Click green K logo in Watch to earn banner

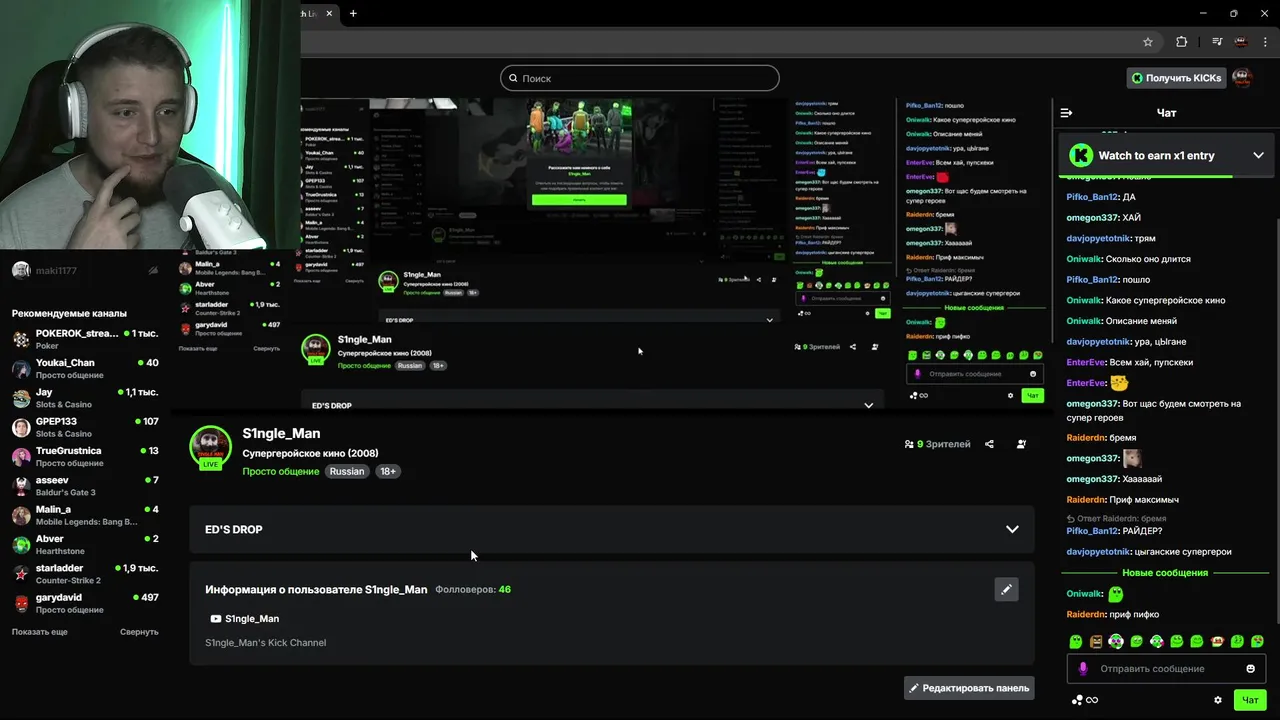point(1080,155)
